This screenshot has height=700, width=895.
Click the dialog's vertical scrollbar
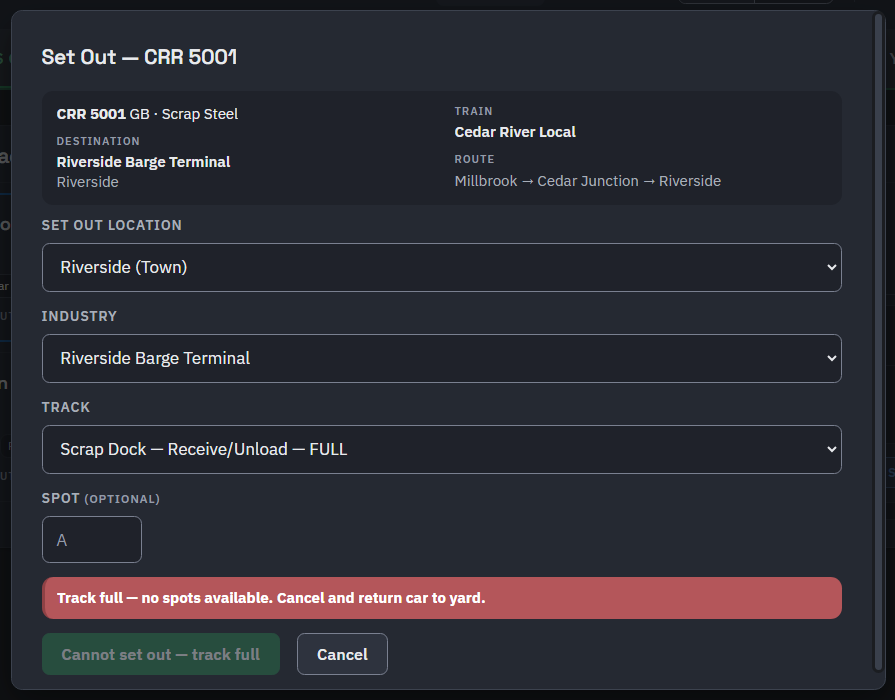click(x=878, y=343)
